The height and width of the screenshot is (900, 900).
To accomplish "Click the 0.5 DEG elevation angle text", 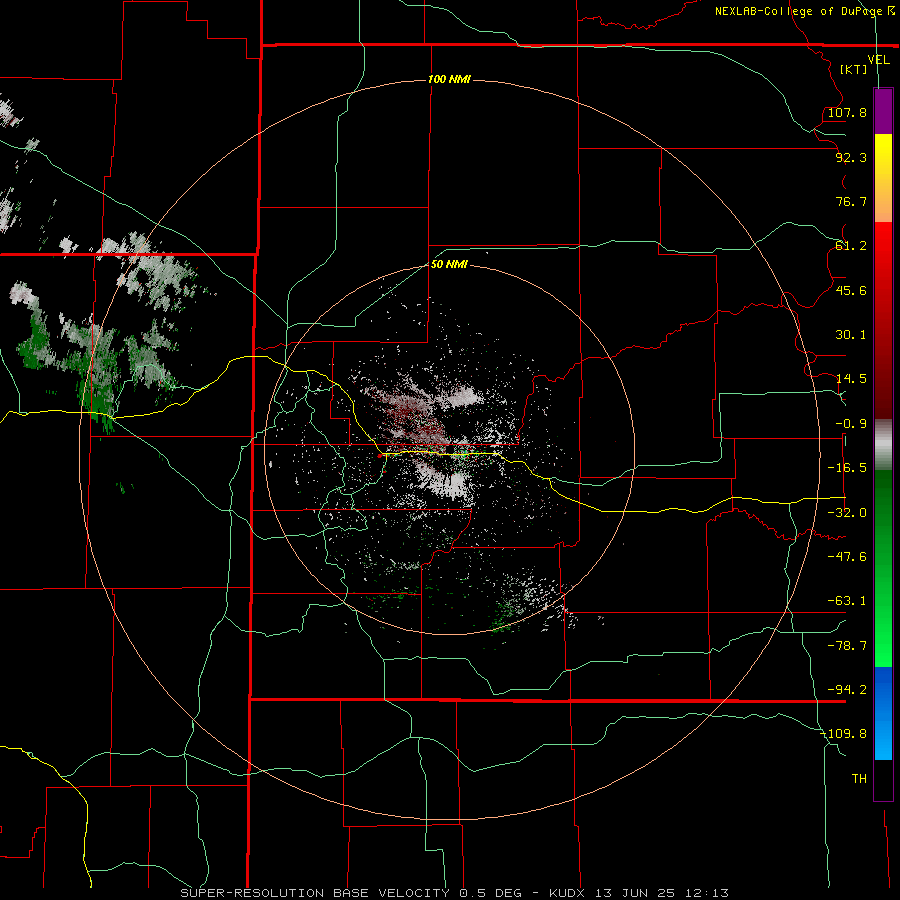I will tap(490, 893).
